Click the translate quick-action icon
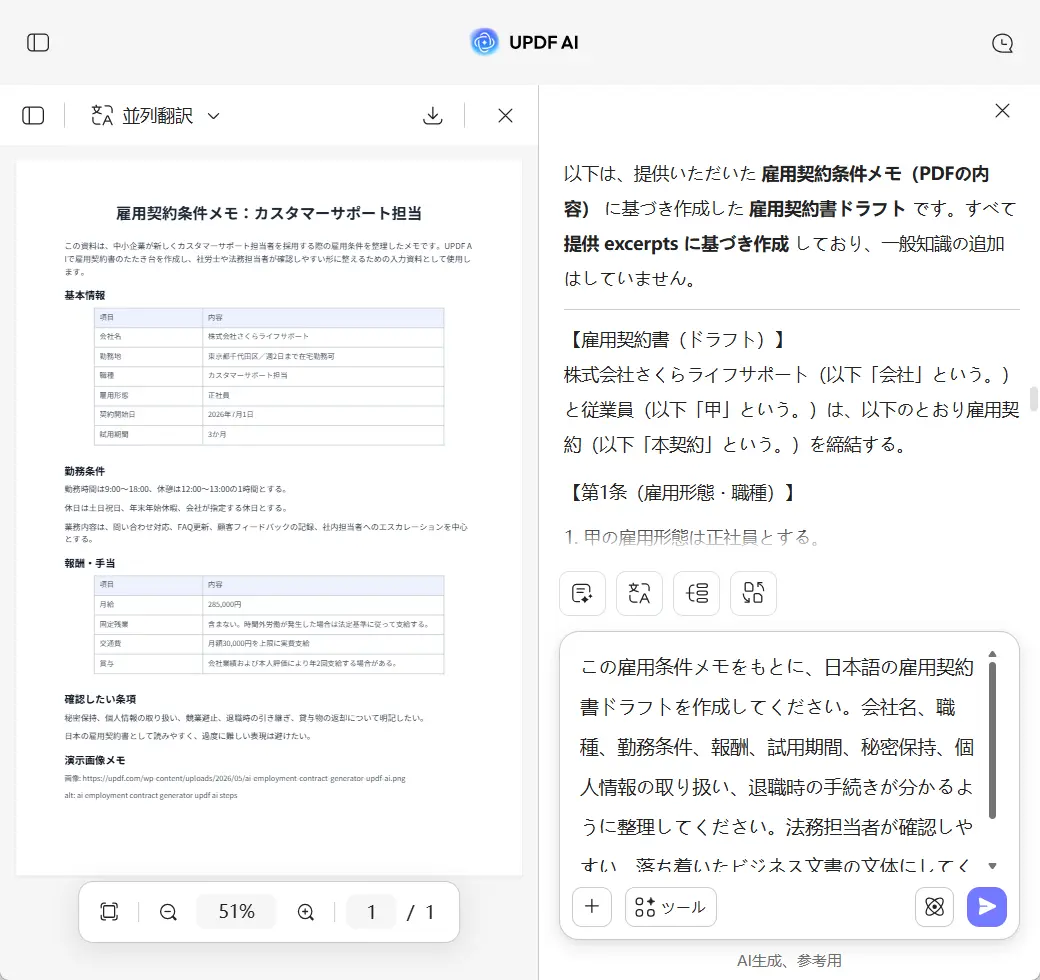This screenshot has width=1040, height=980. tap(639, 593)
